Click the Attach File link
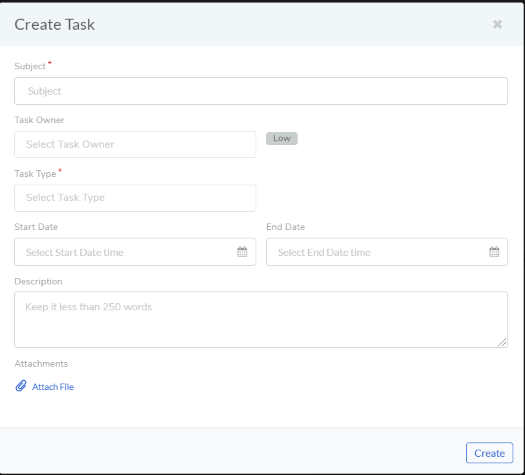Image resolution: width=525 pixels, height=475 pixels. coord(53,387)
